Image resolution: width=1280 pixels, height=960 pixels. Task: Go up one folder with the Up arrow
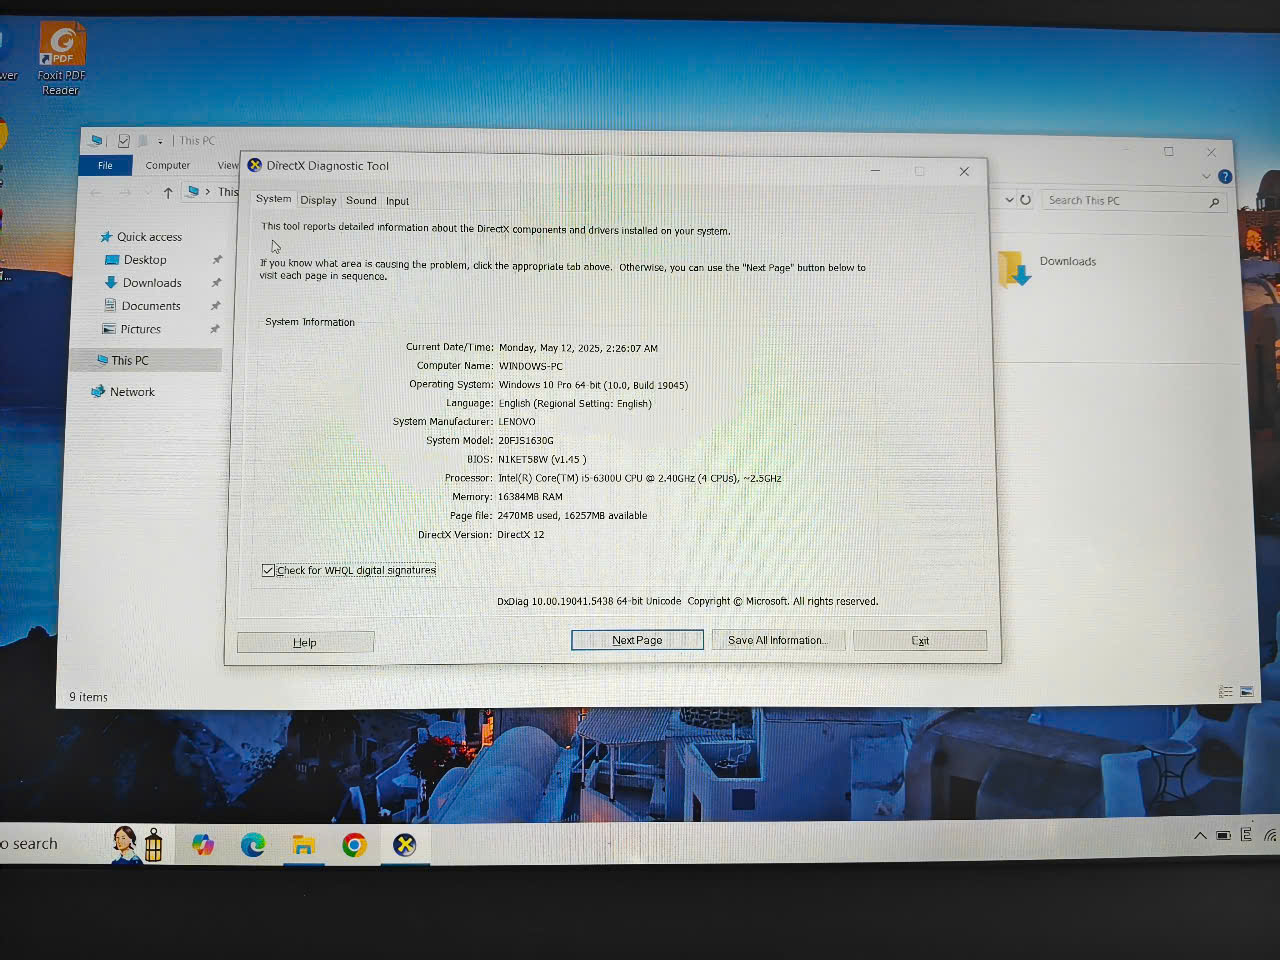(168, 192)
